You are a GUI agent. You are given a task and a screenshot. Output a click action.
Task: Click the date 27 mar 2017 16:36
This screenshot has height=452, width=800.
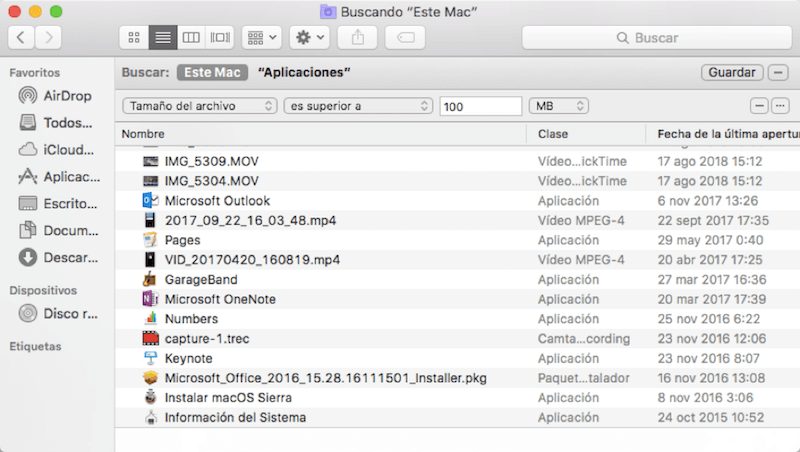pos(712,279)
